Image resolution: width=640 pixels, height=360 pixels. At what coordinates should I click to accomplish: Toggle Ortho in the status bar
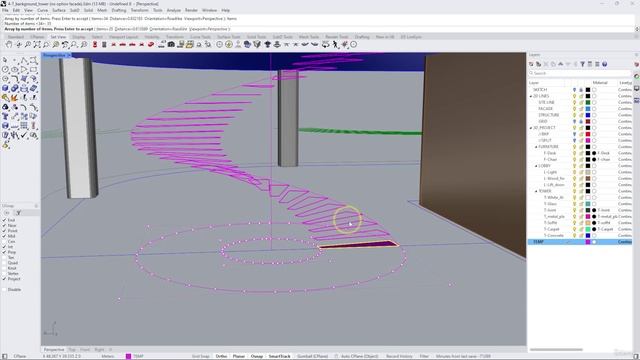click(221, 356)
